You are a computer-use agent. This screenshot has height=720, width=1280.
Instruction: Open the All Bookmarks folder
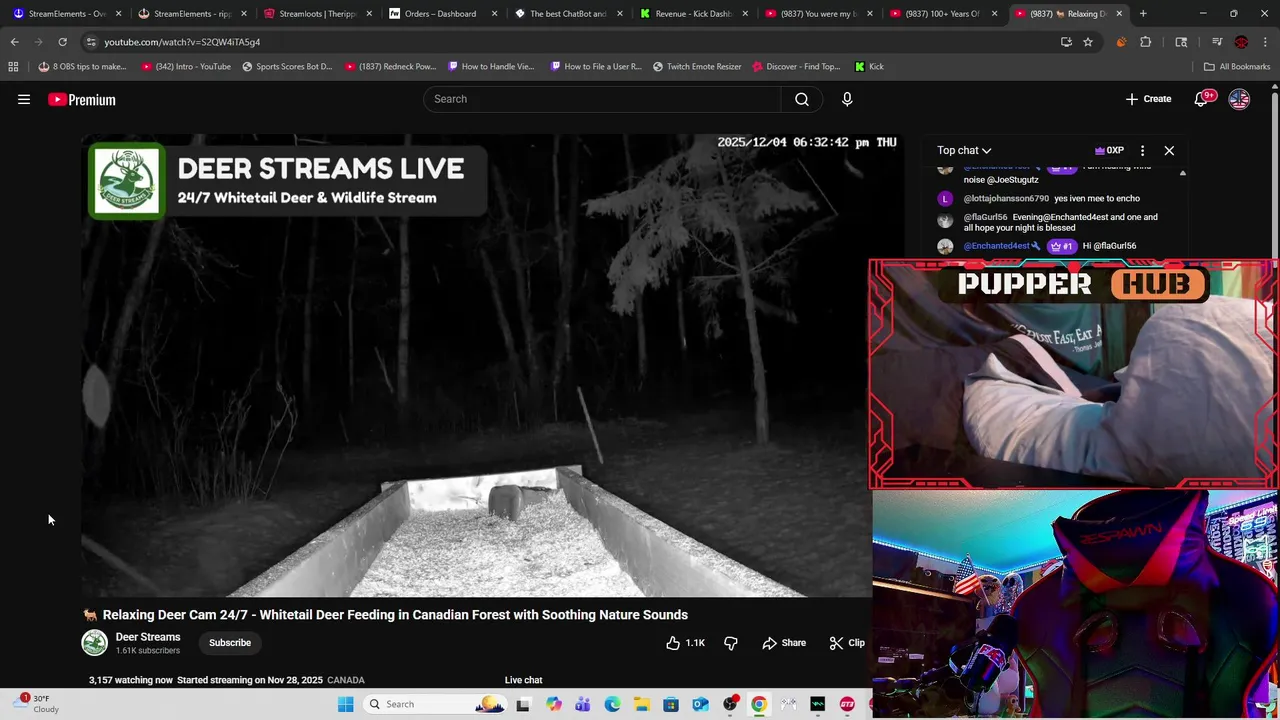click(x=1237, y=67)
